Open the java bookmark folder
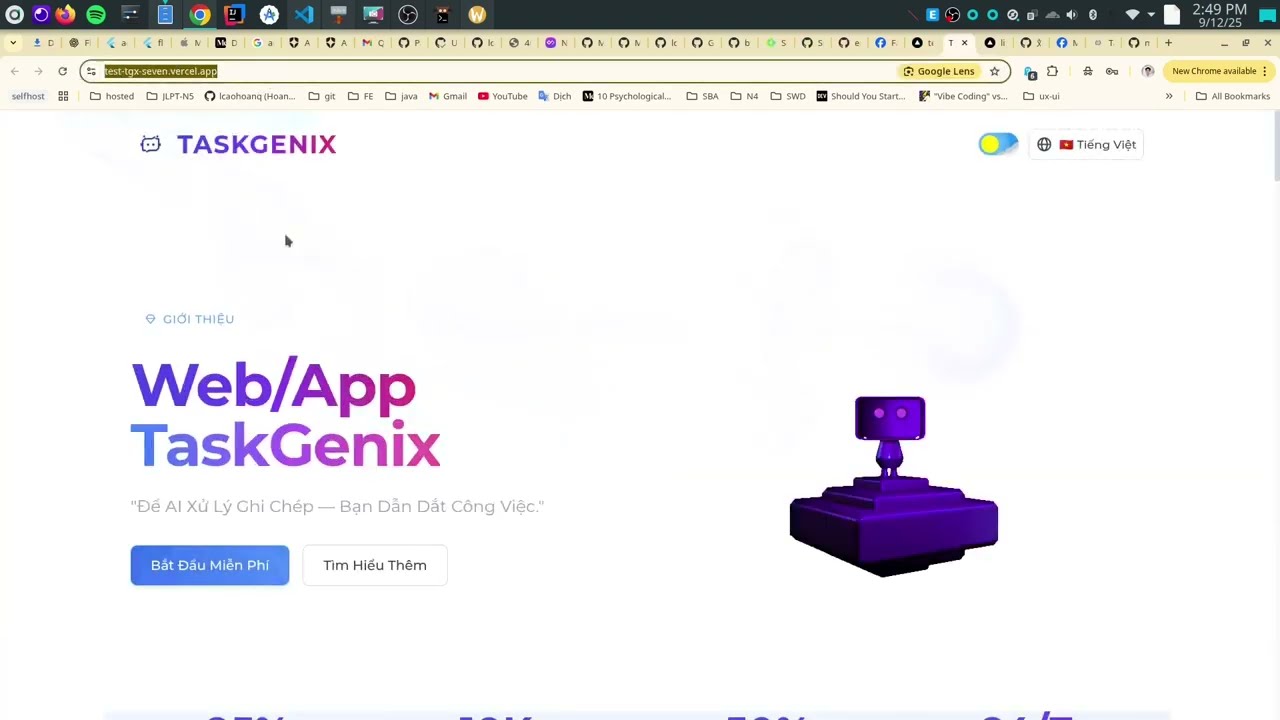The height and width of the screenshot is (720, 1280). point(401,96)
